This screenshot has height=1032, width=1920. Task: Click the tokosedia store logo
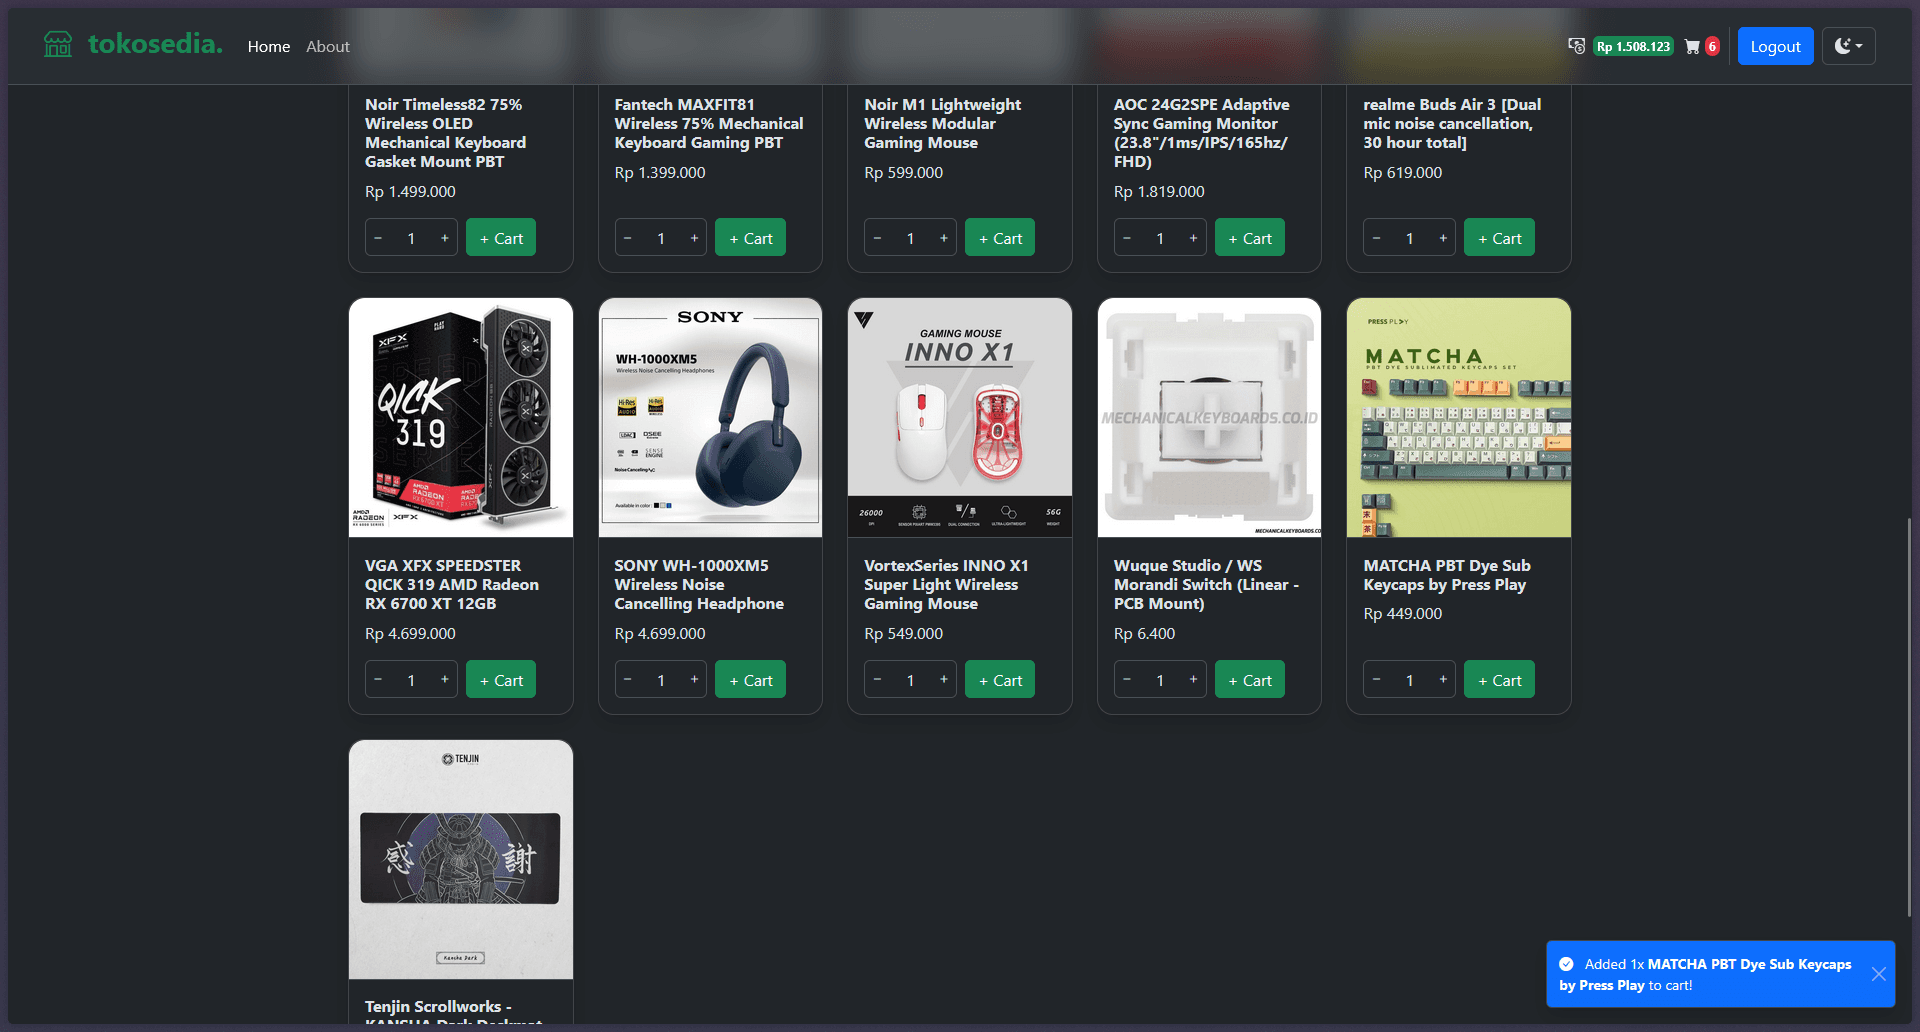coord(132,45)
